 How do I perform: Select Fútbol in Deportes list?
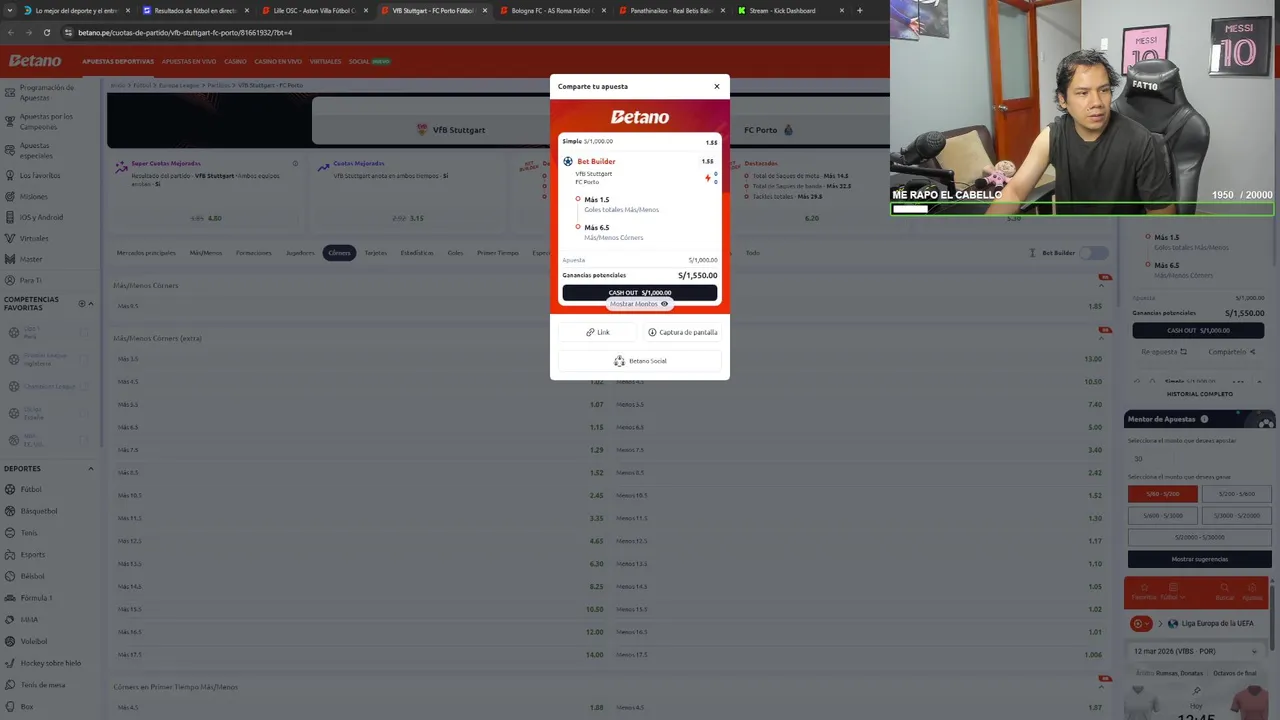(31, 490)
